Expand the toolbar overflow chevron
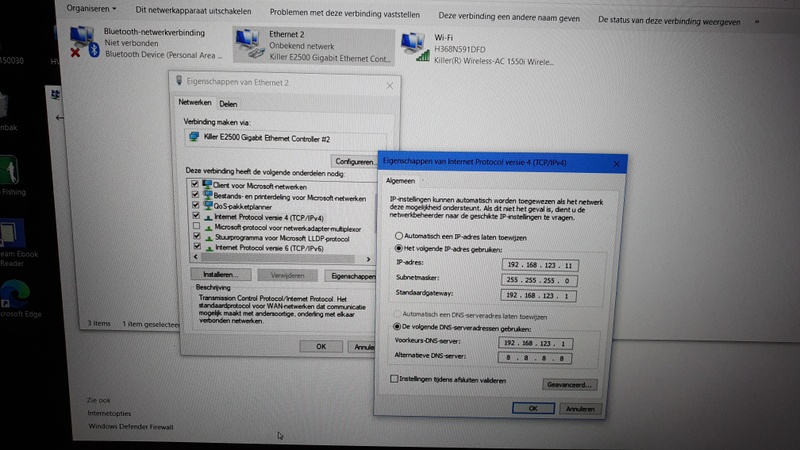The height and width of the screenshot is (450, 800). pyautogui.click(x=757, y=22)
